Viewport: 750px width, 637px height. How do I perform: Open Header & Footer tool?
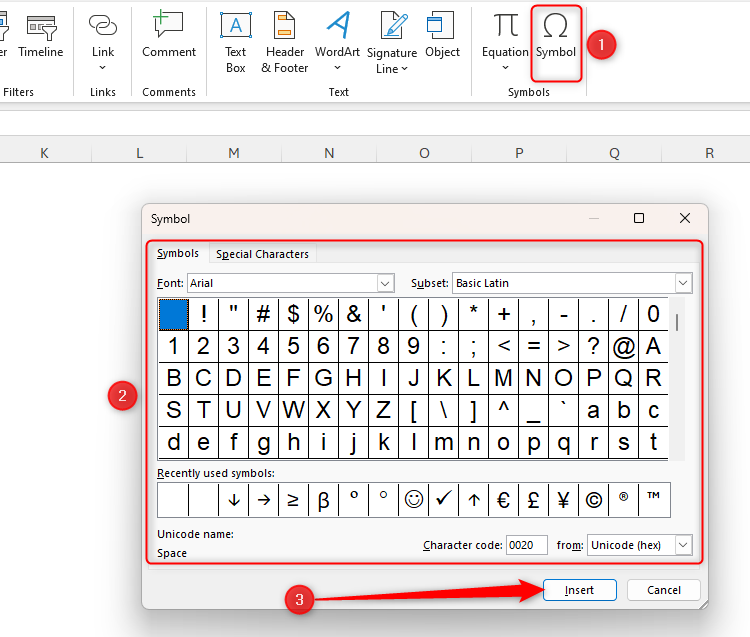click(285, 40)
